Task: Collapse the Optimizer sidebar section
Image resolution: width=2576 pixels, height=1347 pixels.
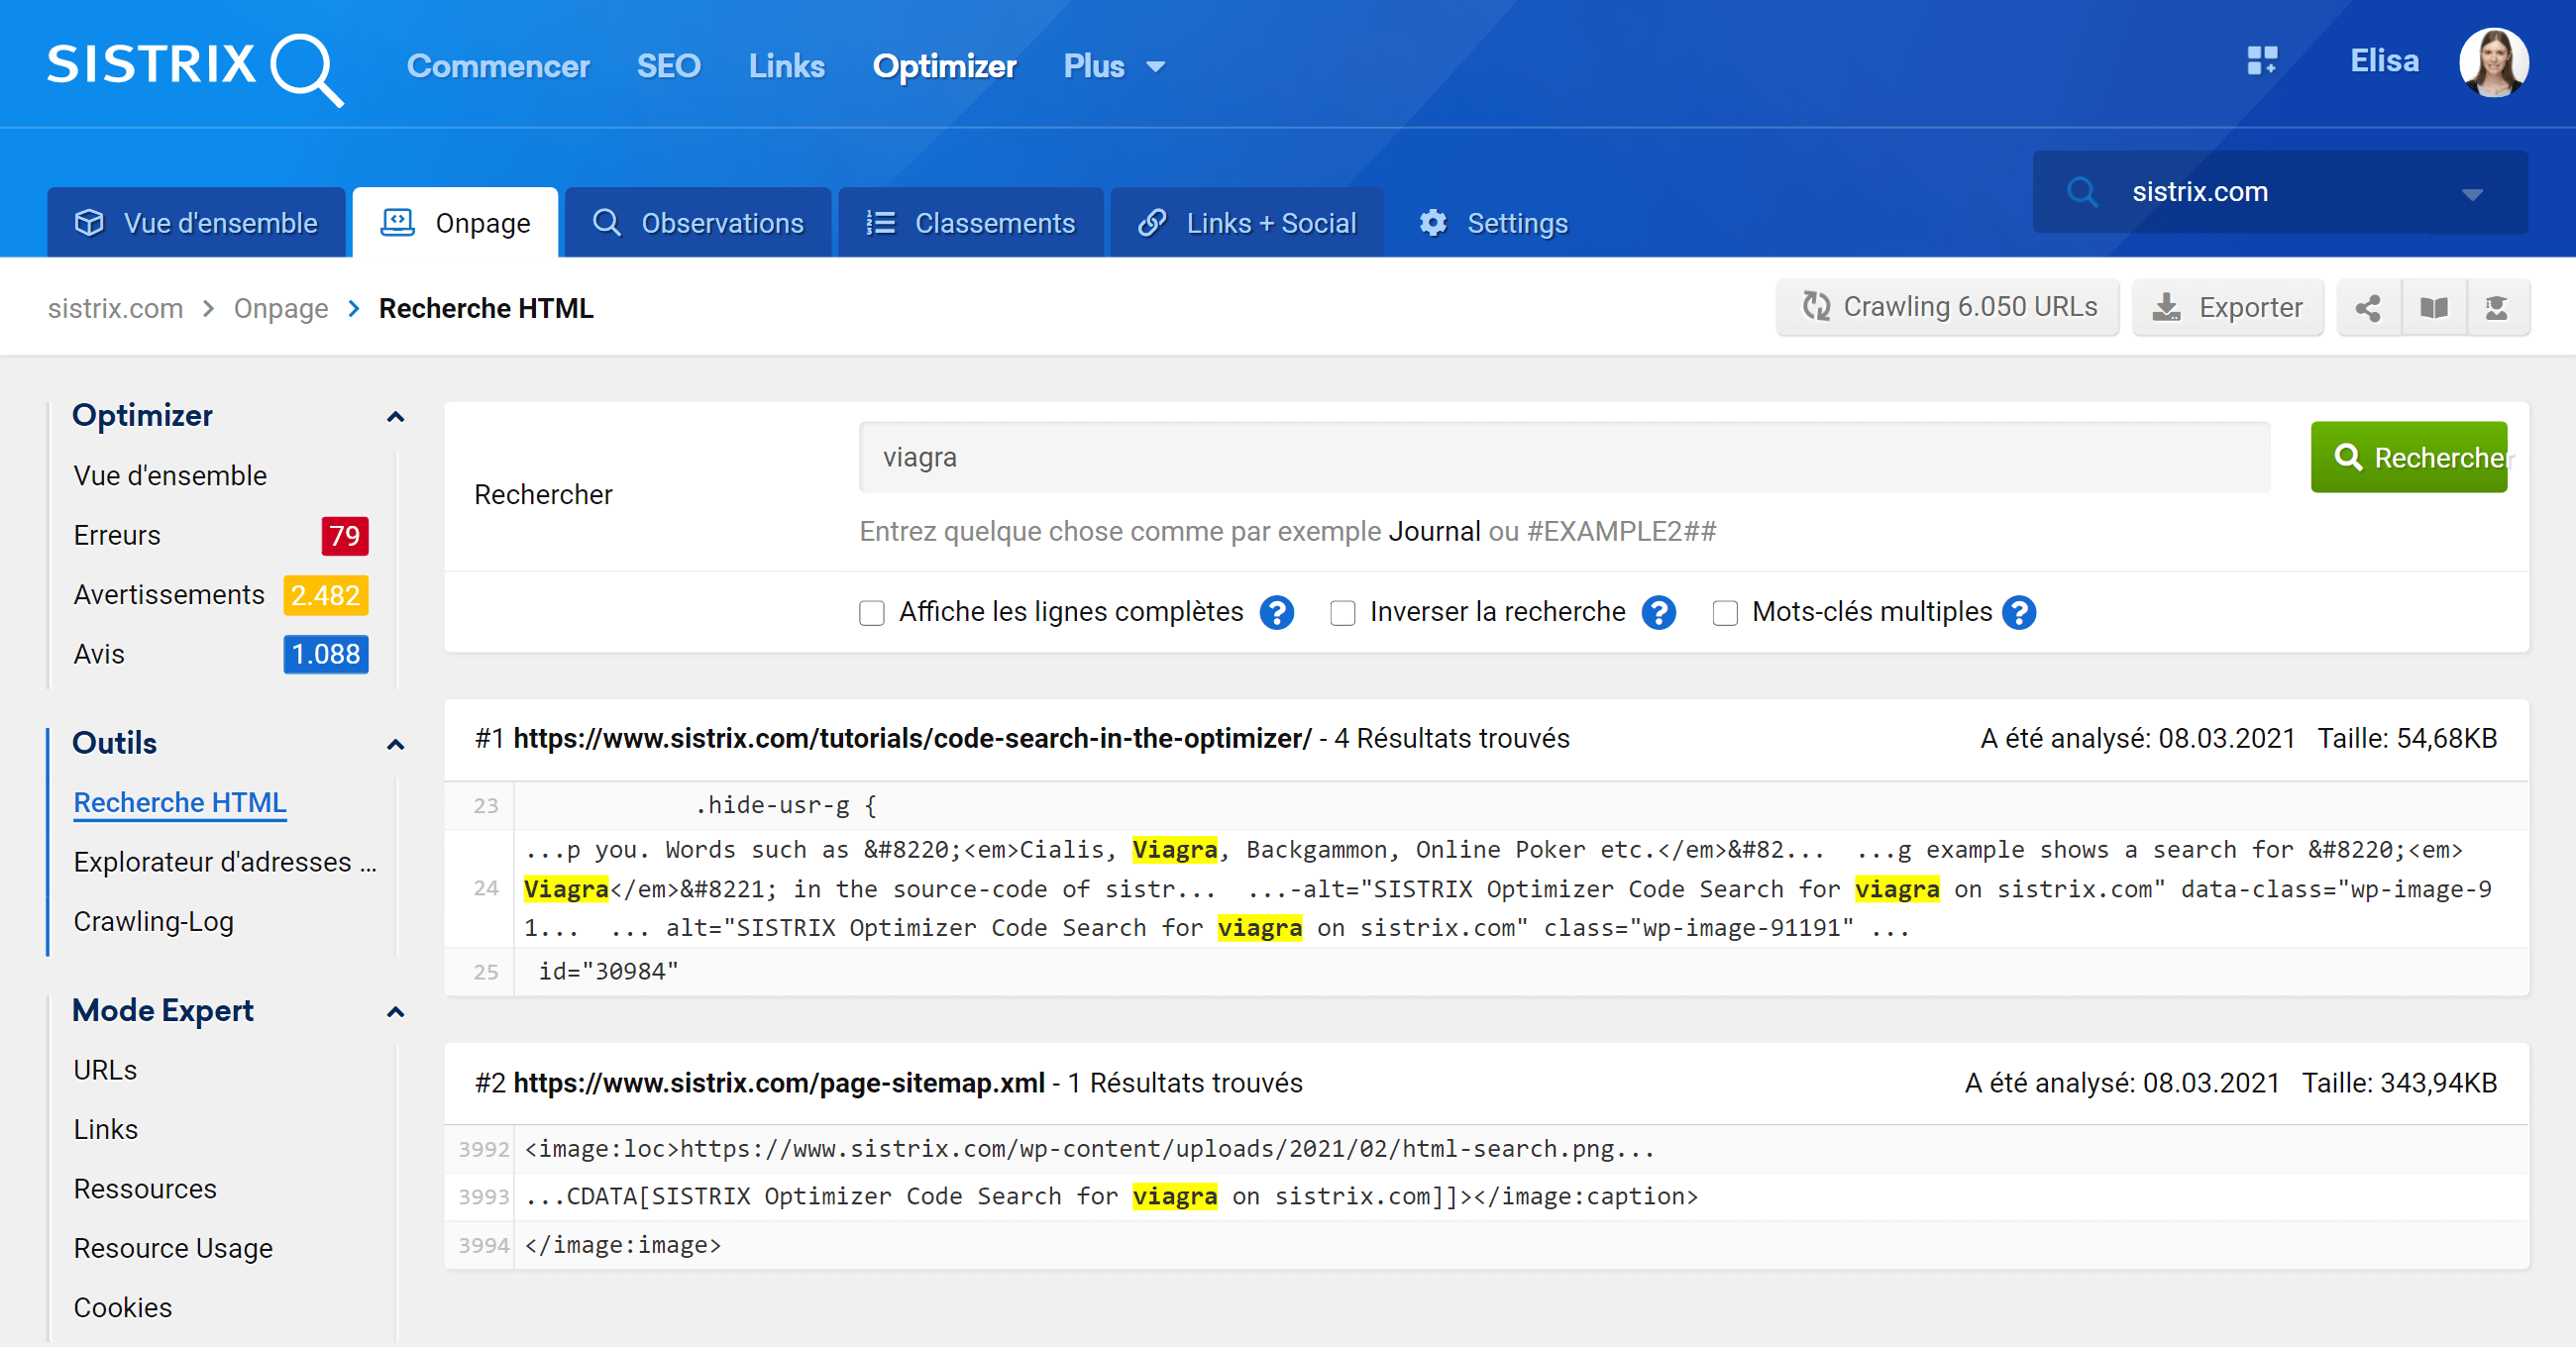Action: 396,416
